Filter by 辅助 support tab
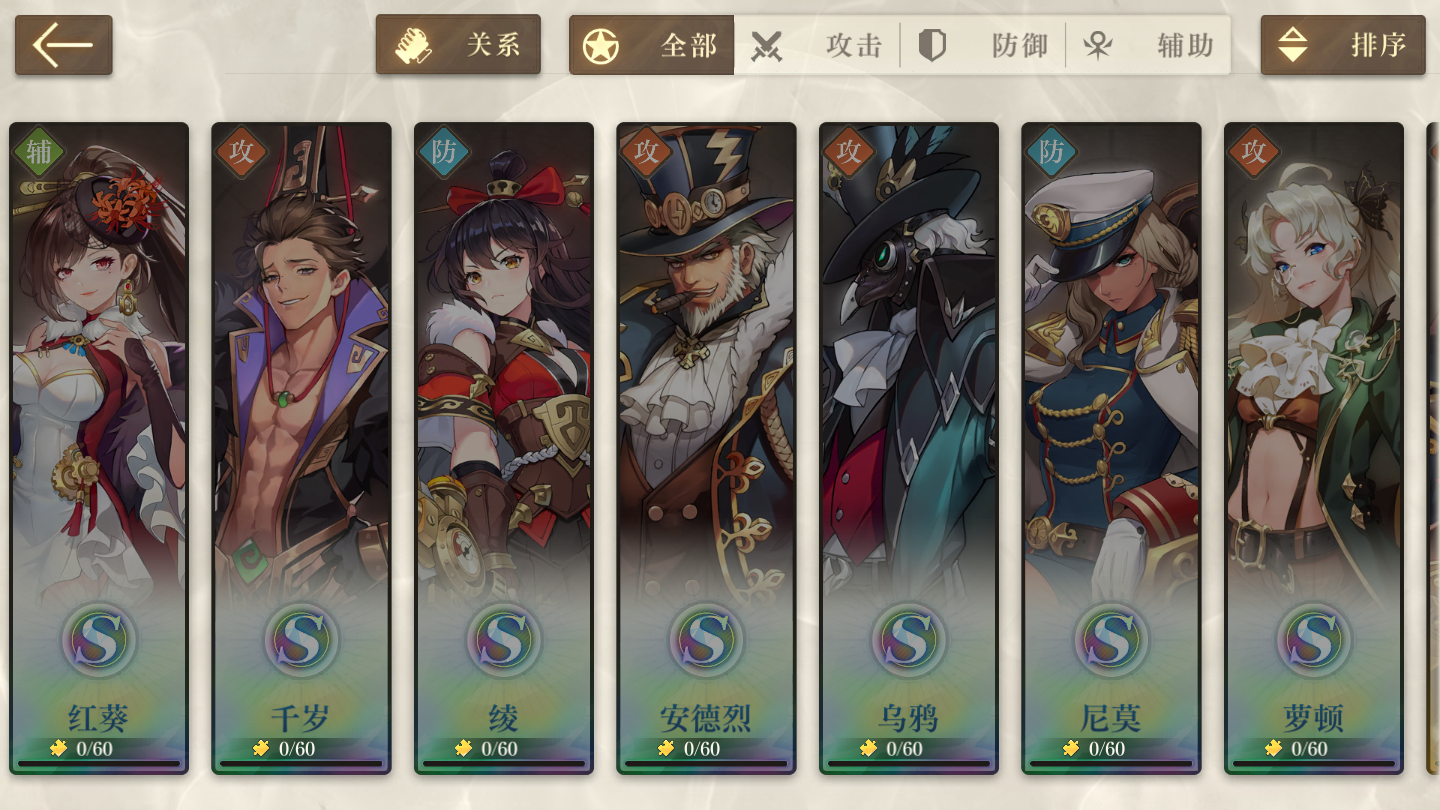1440x810 pixels. (x=1148, y=45)
